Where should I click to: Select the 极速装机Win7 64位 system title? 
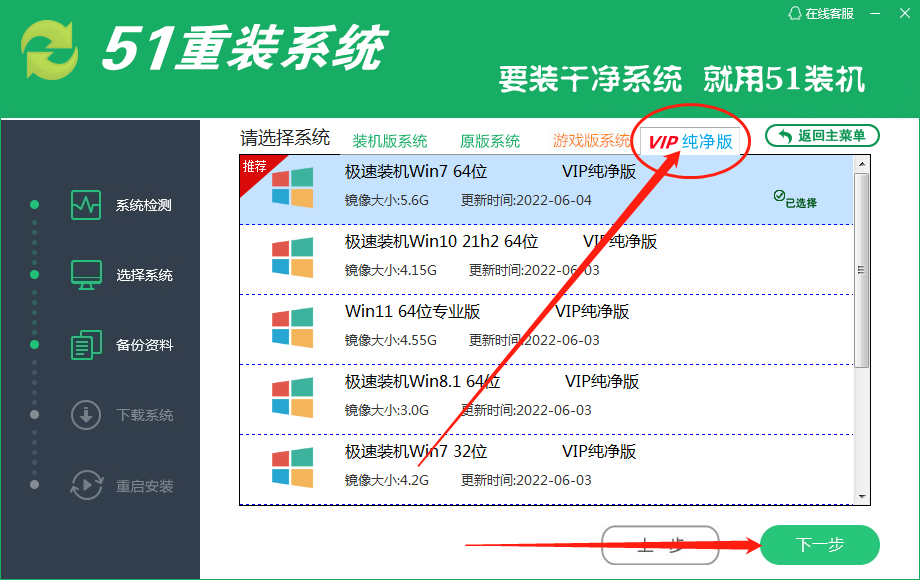pos(416,171)
